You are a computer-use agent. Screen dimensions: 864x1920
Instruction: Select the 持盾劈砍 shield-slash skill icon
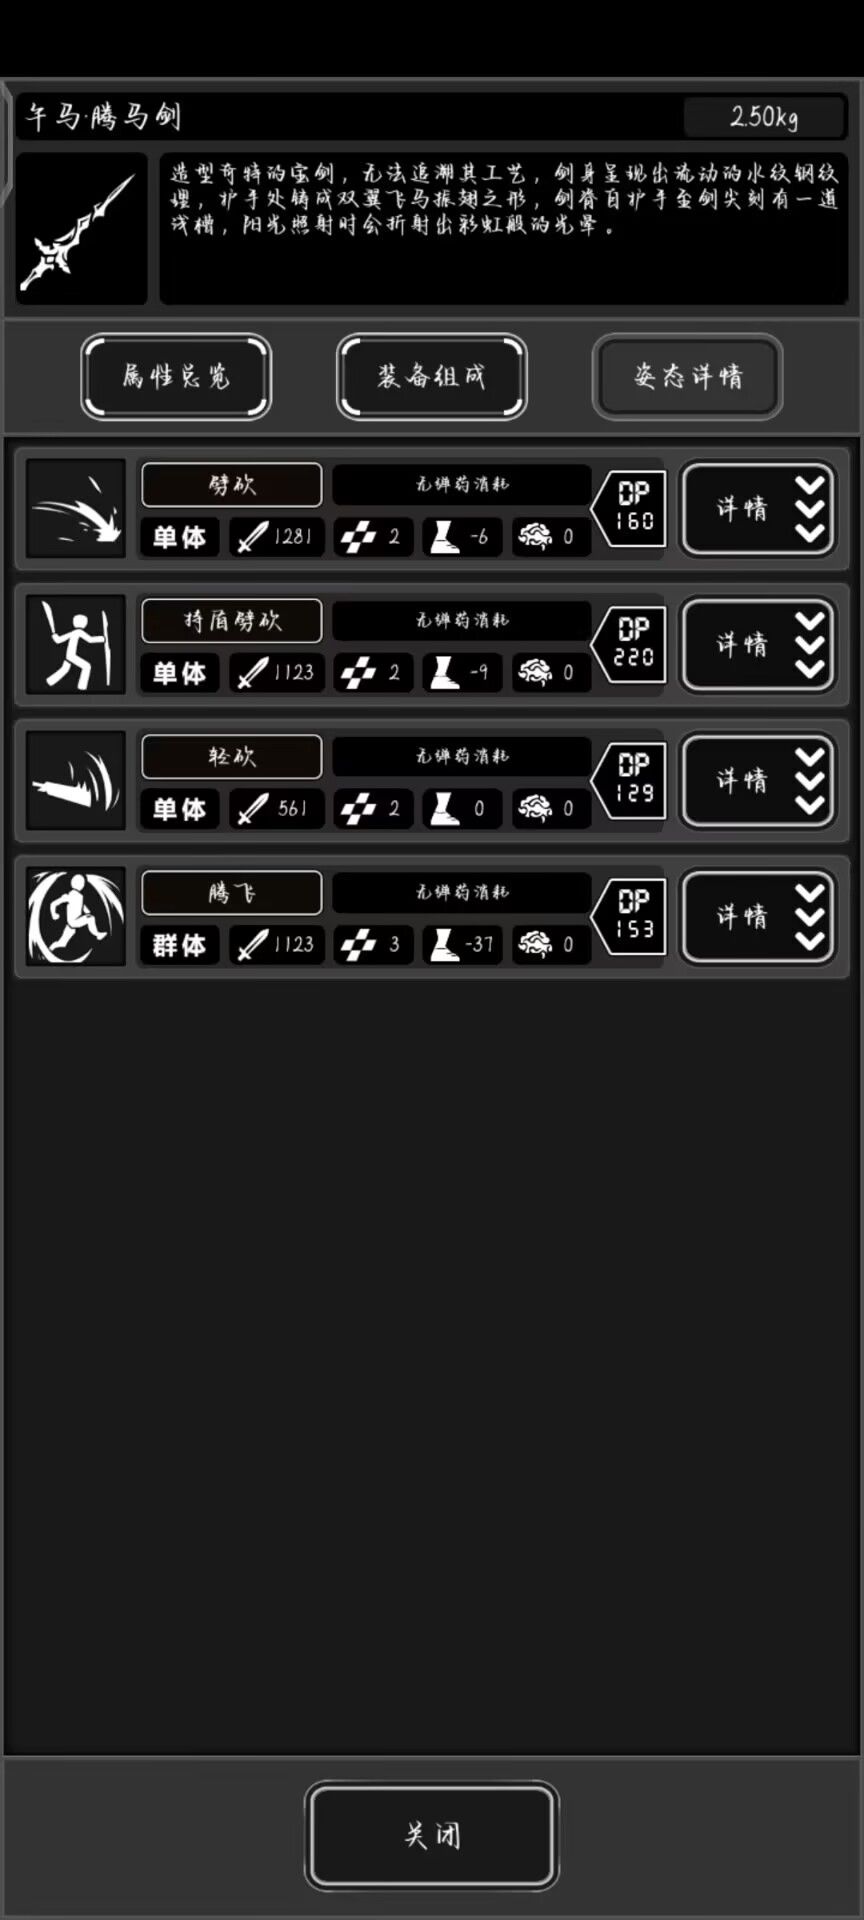click(x=76, y=644)
